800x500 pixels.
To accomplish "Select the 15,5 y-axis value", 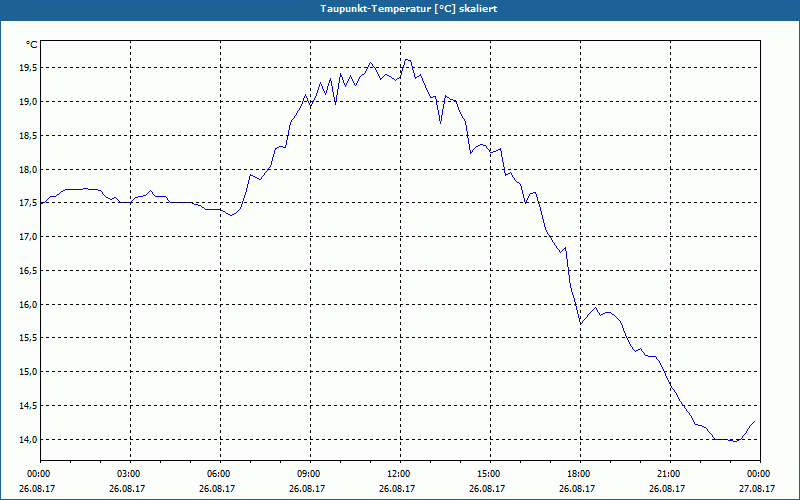I will click(x=29, y=338).
